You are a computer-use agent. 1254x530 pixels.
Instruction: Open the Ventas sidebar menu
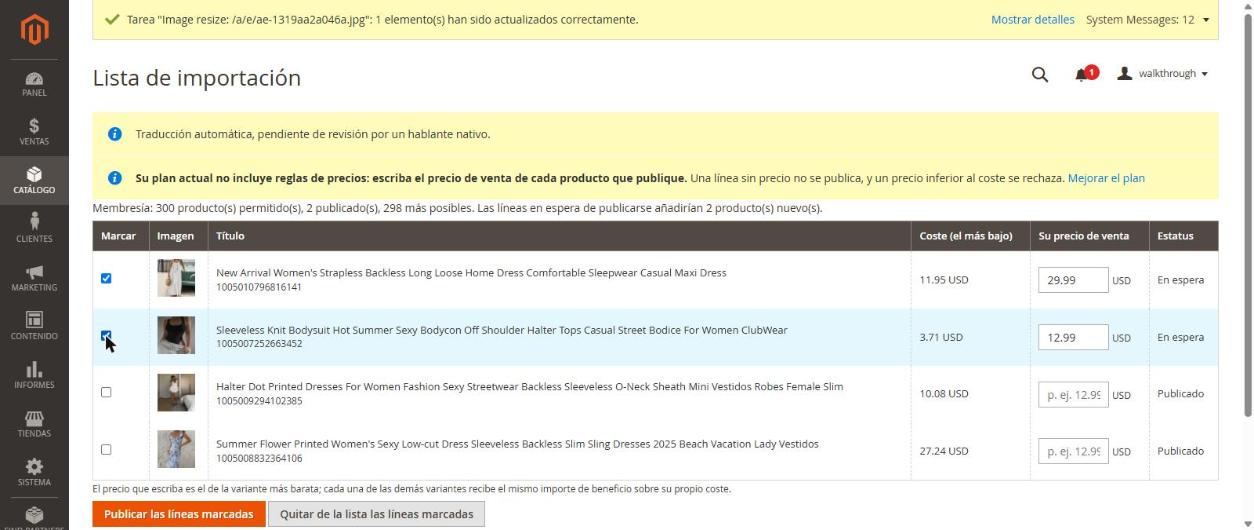click(x=34, y=132)
